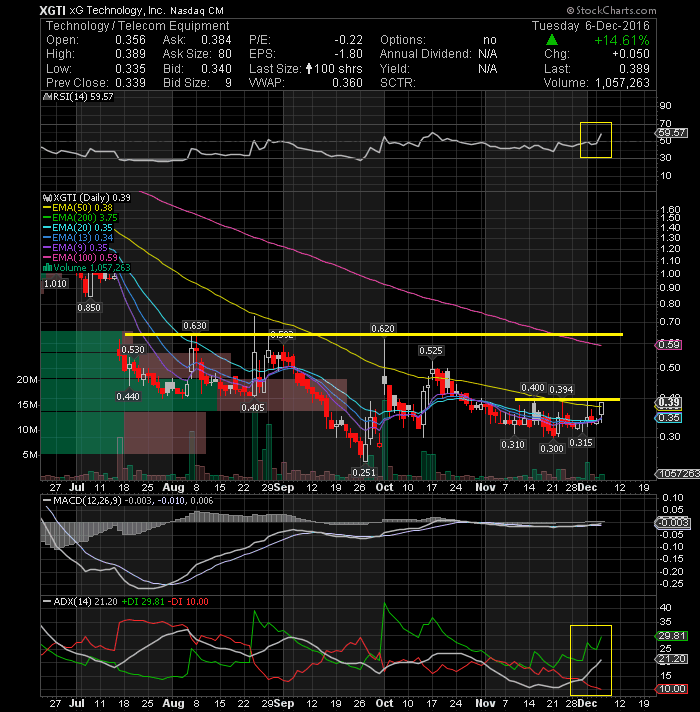Image resolution: width=700 pixels, height=712 pixels.
Task: Click the 1057263 volume axis tag
Action: [x=679, y=474]
